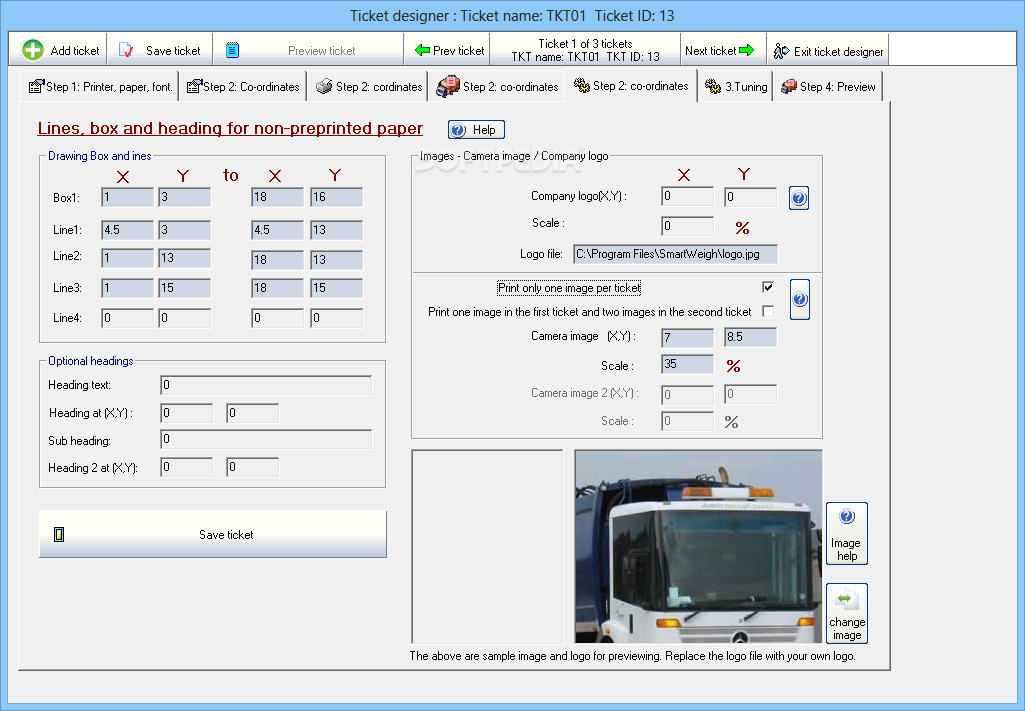This screenshot has height=711, width=1025.
Task: Click Heading at X field
Action: pos(186,413)
